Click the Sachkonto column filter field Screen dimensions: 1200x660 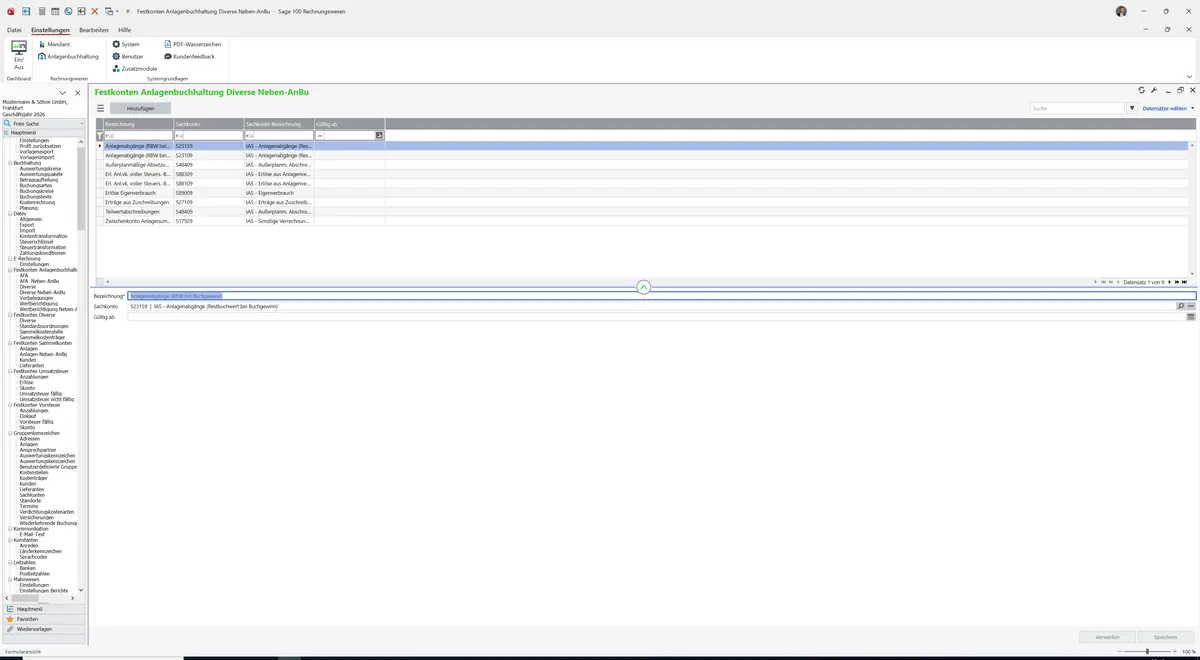coord(208,135)
